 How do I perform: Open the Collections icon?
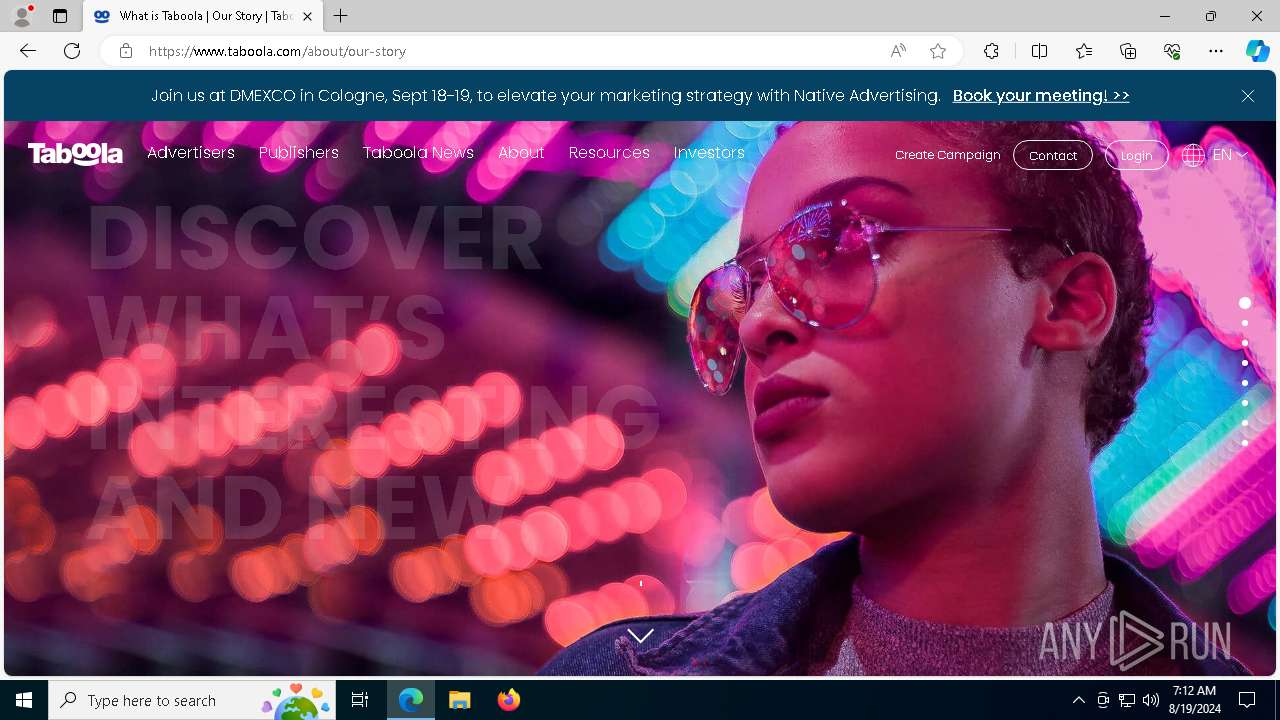1128,51
